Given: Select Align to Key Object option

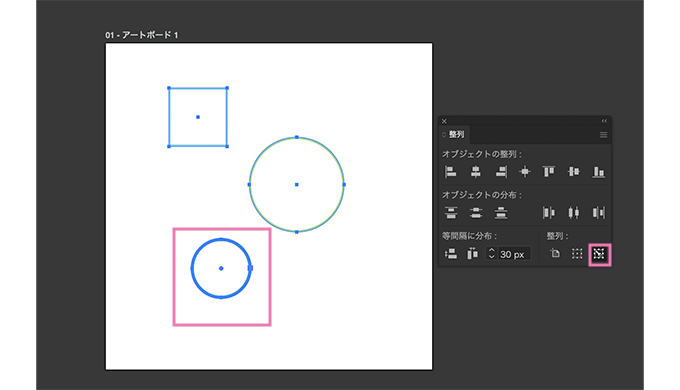Looking at the screenshot, I should (x=599, y=254).
